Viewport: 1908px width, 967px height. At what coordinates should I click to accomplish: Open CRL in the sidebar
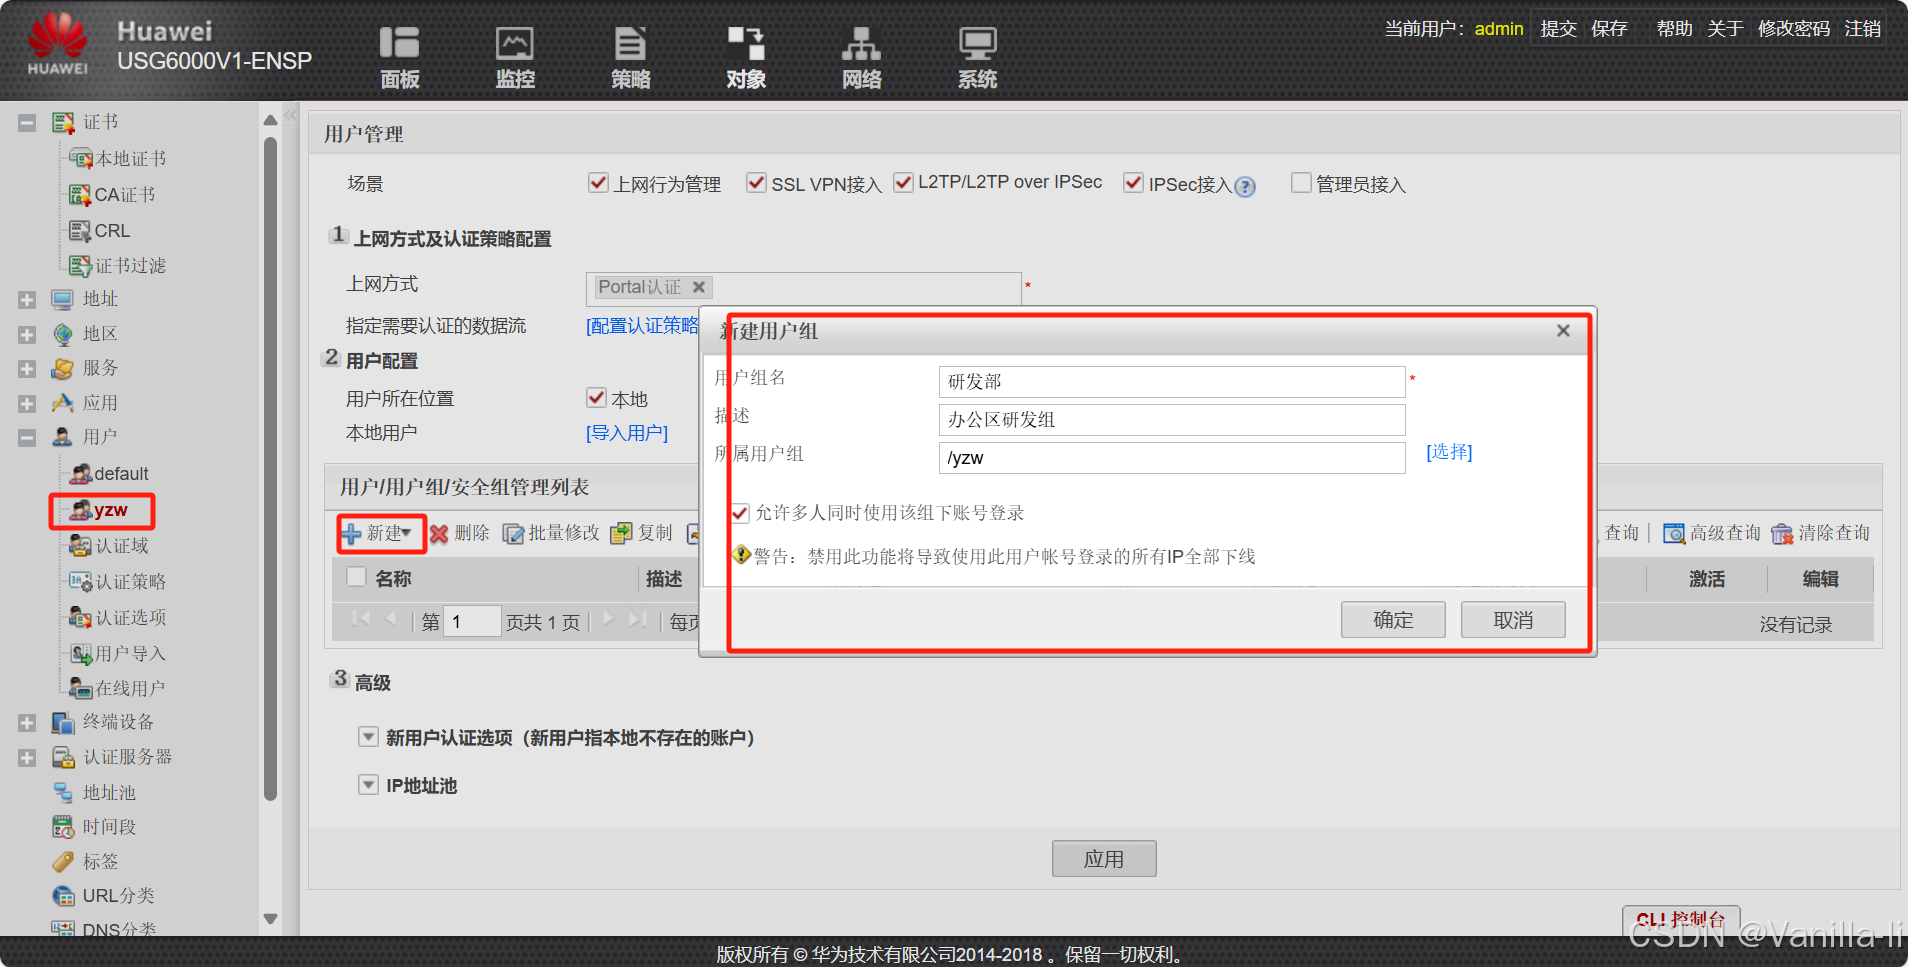[x=112, y=231]
